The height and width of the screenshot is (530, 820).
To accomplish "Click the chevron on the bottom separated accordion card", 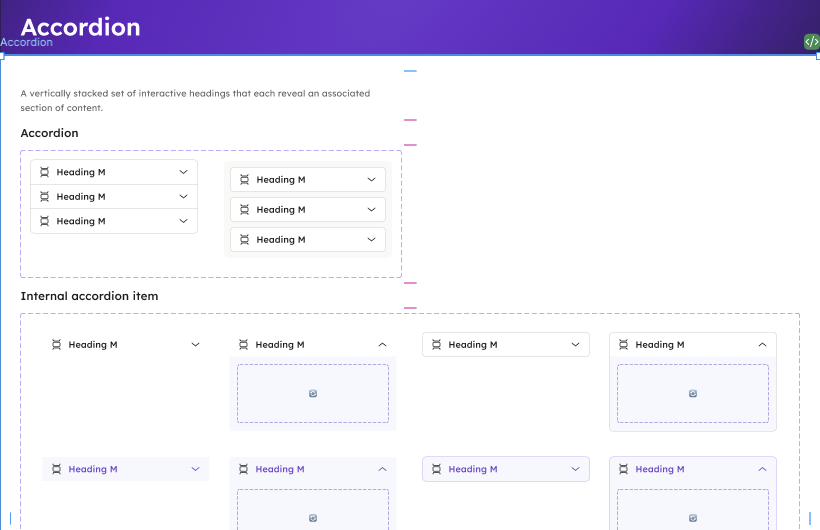I will (x=371, y=240).
